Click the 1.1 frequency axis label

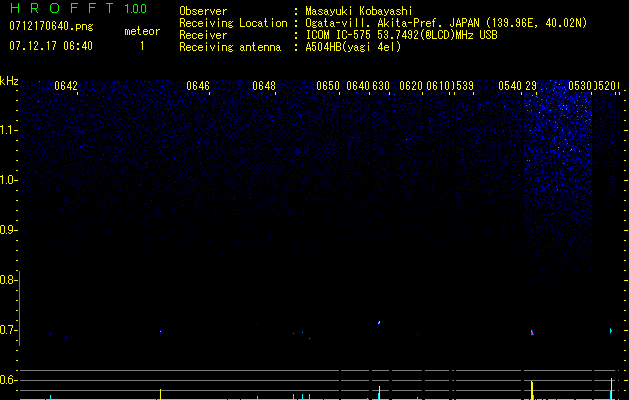click(x=8, y=130)
